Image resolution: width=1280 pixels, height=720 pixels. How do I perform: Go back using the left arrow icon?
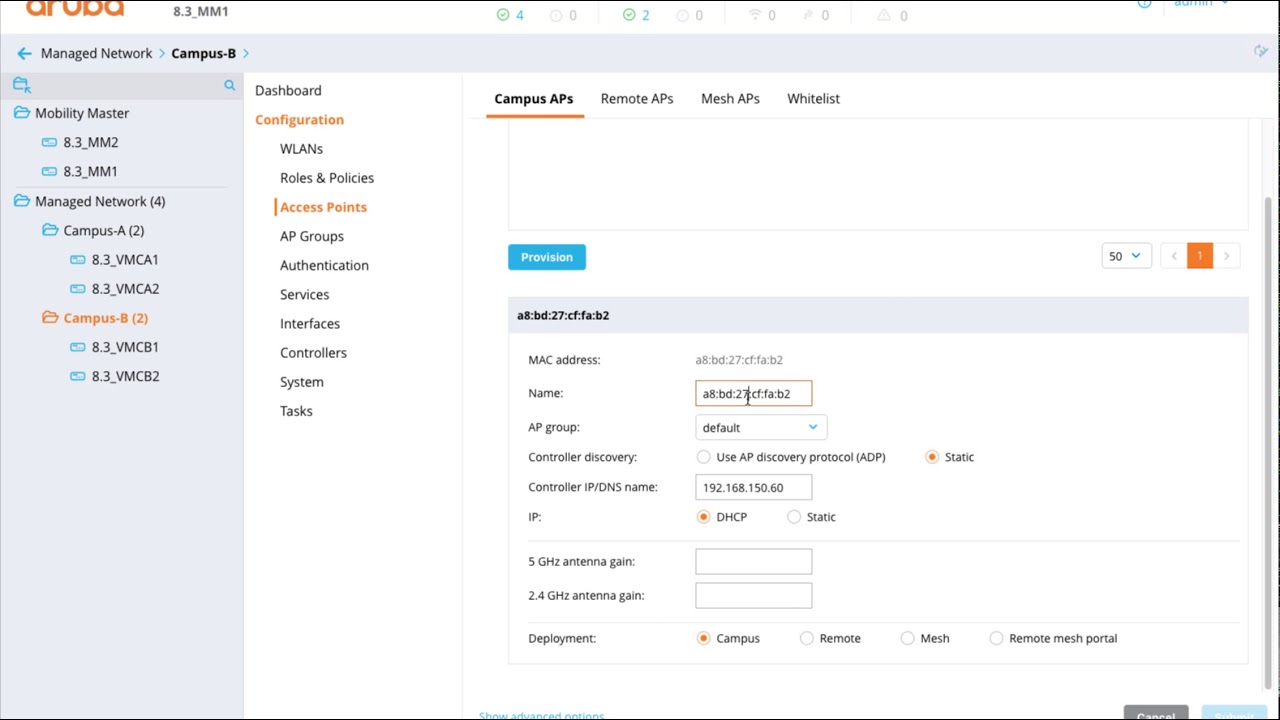click(24, 53)
